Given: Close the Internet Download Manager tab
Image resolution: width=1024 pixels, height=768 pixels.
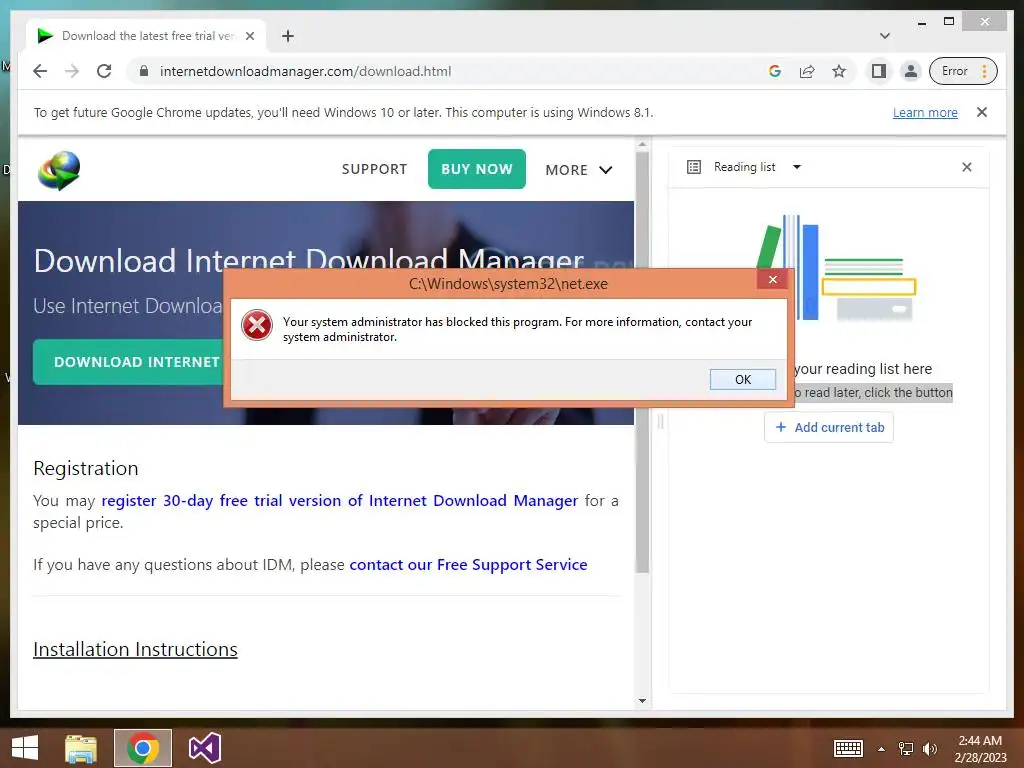Looking at the screenshot, I should [250, 36].
